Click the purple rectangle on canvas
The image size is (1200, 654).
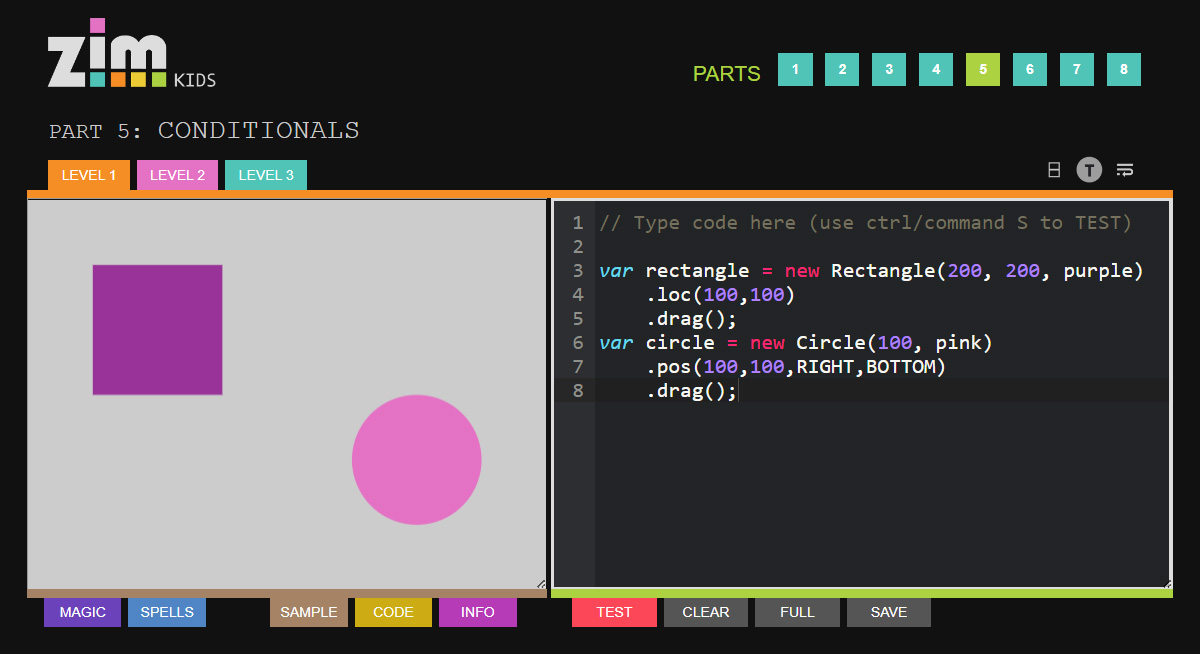tap(157, 330)
